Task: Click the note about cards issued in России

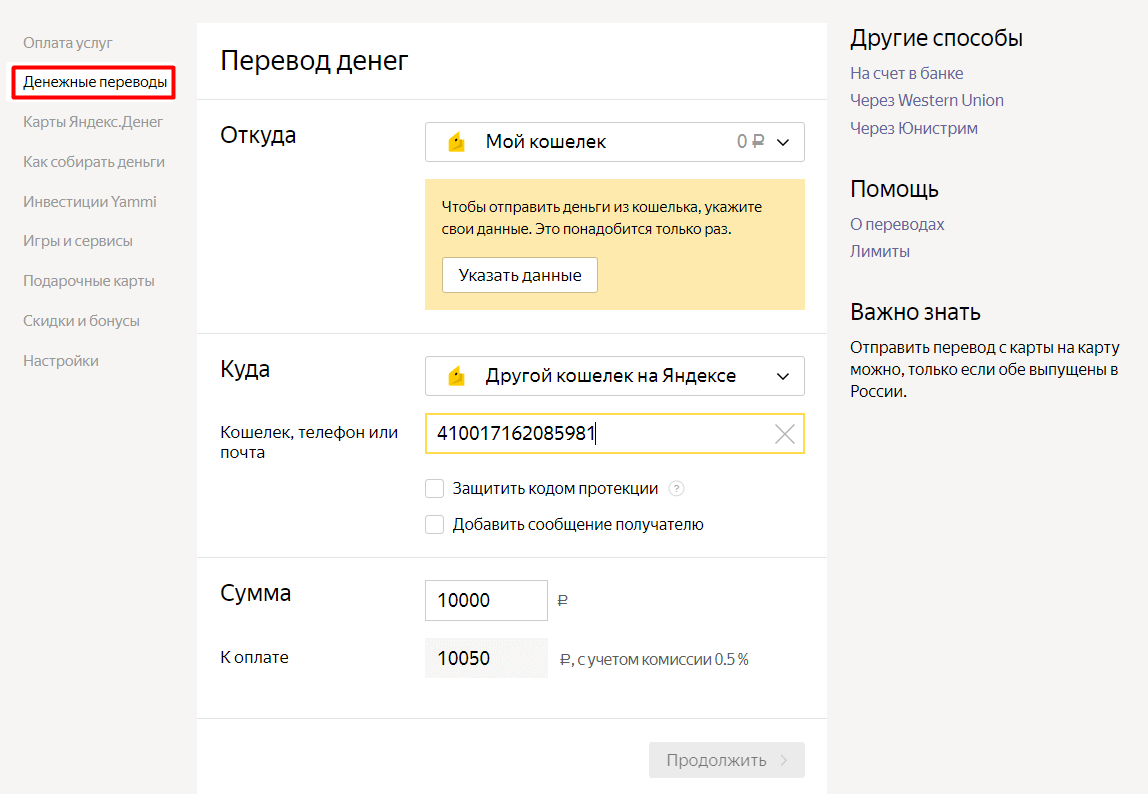Action: (x=985, y=369)
